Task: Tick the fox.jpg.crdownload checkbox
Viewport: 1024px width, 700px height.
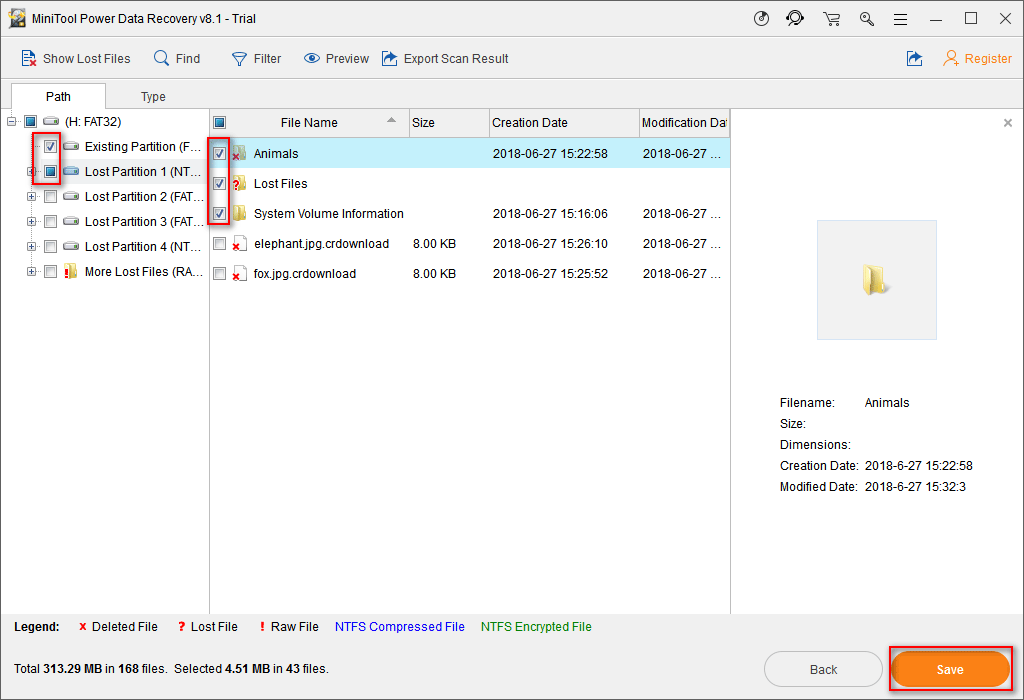Action: coord(219,274)
